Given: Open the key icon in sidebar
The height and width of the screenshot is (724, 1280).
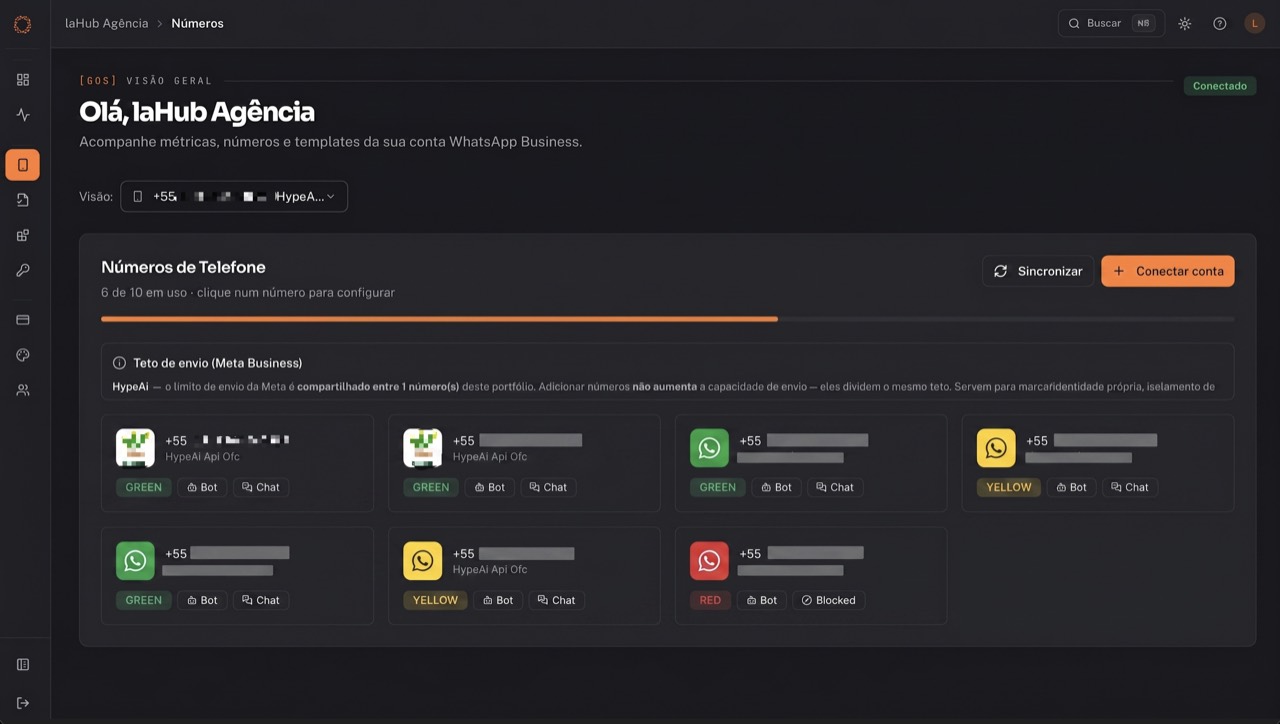Looking at the screenshot, I should point(23,270).
